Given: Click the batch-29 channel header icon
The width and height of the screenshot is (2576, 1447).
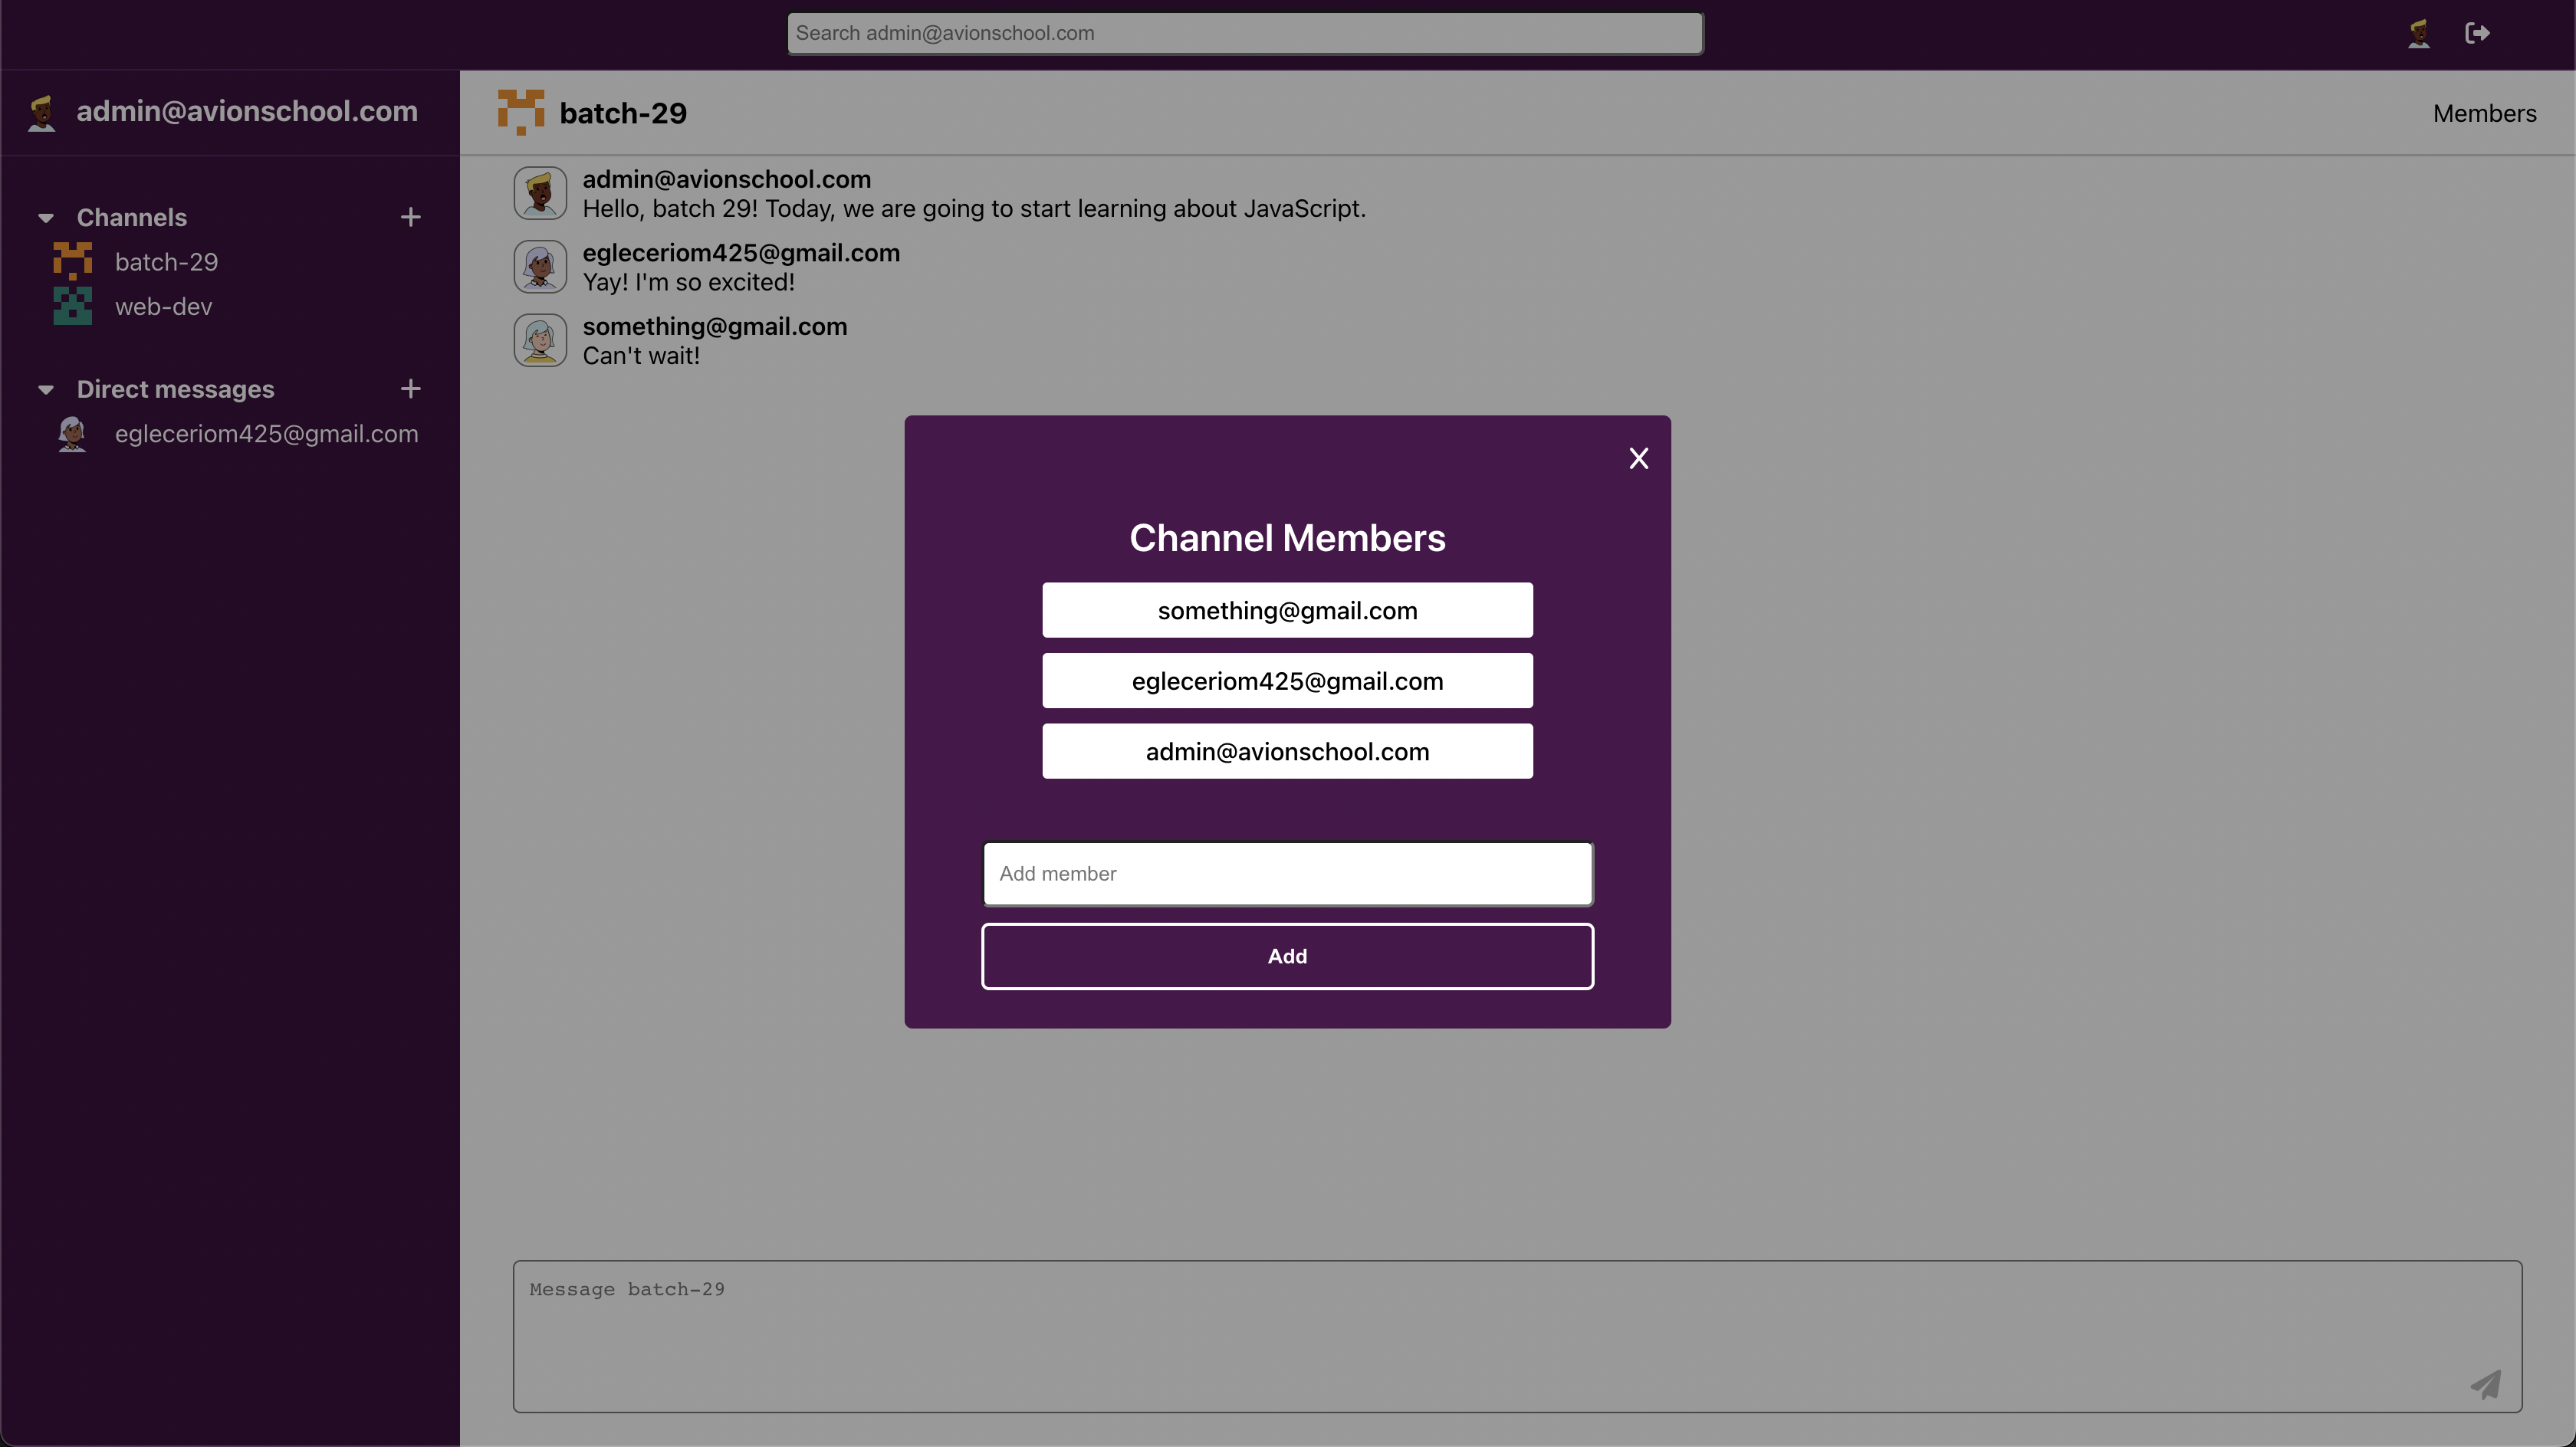Looking at the screenshot, I should pos(521,112).
